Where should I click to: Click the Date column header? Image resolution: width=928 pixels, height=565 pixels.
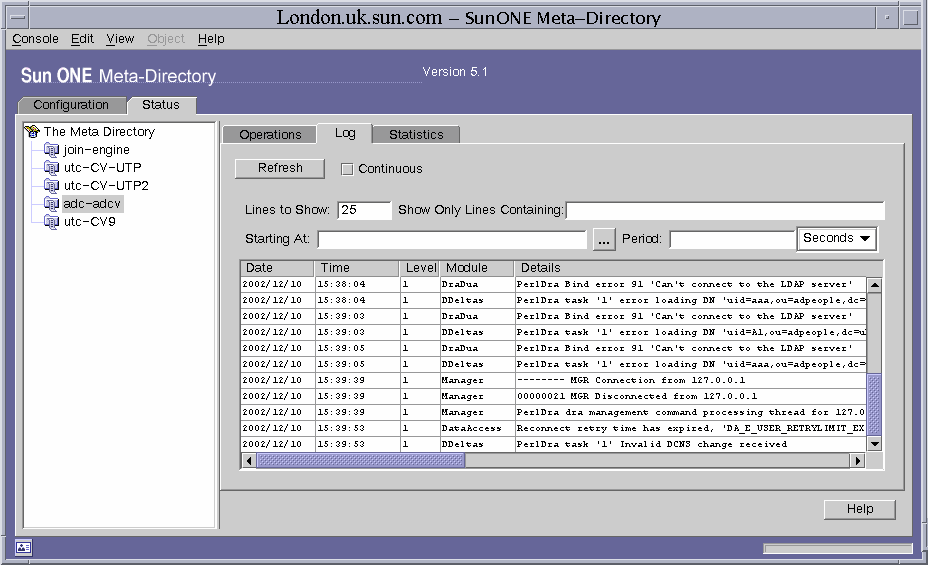(277, 268)
